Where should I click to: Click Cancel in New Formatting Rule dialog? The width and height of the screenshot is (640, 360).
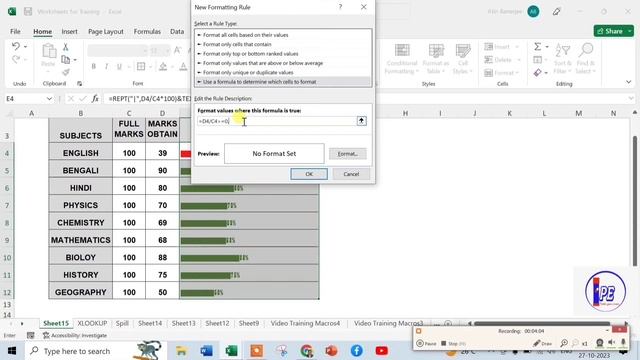pos(351,174)
